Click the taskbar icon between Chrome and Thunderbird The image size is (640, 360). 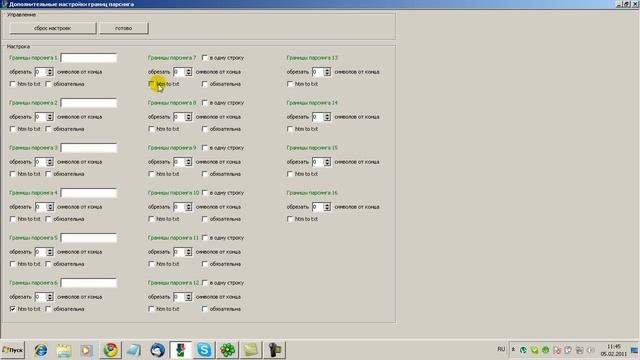point(133,350)
